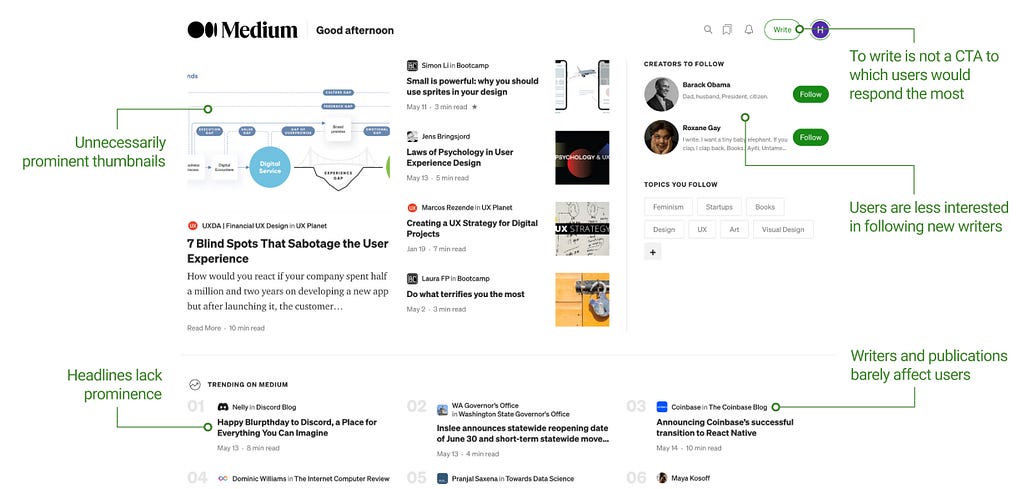The image size is (1024, 489).
Task: Select the UX topic tag
Action: pos(702,230)
